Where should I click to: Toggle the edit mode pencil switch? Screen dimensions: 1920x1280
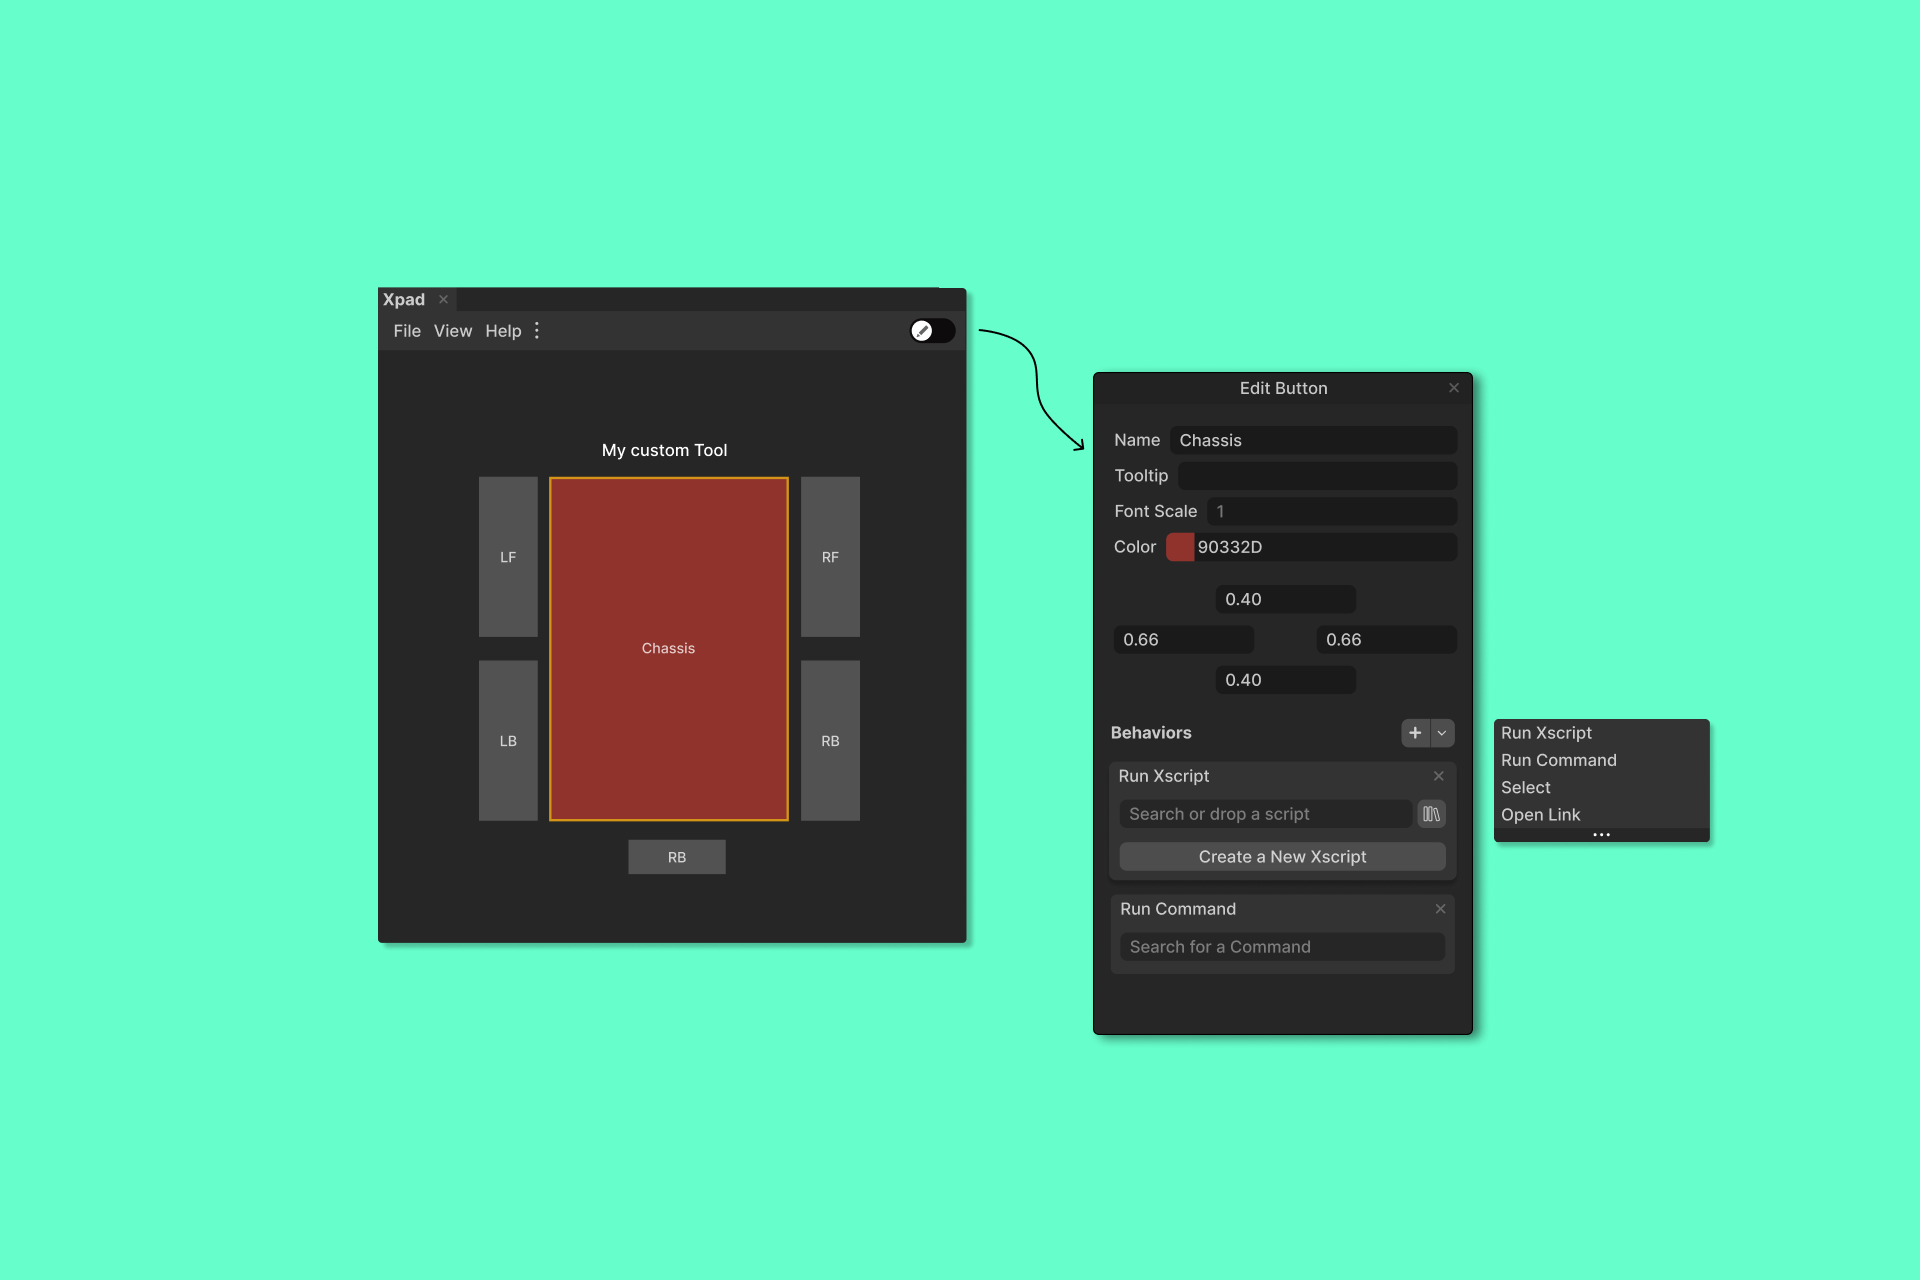point(931,331)
